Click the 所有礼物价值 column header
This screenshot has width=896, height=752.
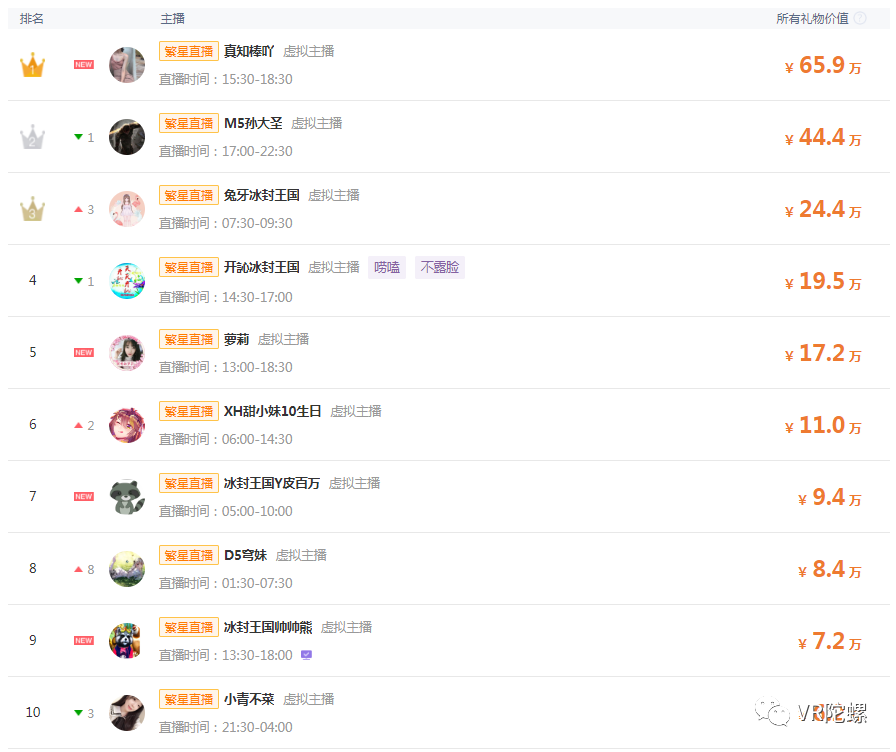(812, 18)
